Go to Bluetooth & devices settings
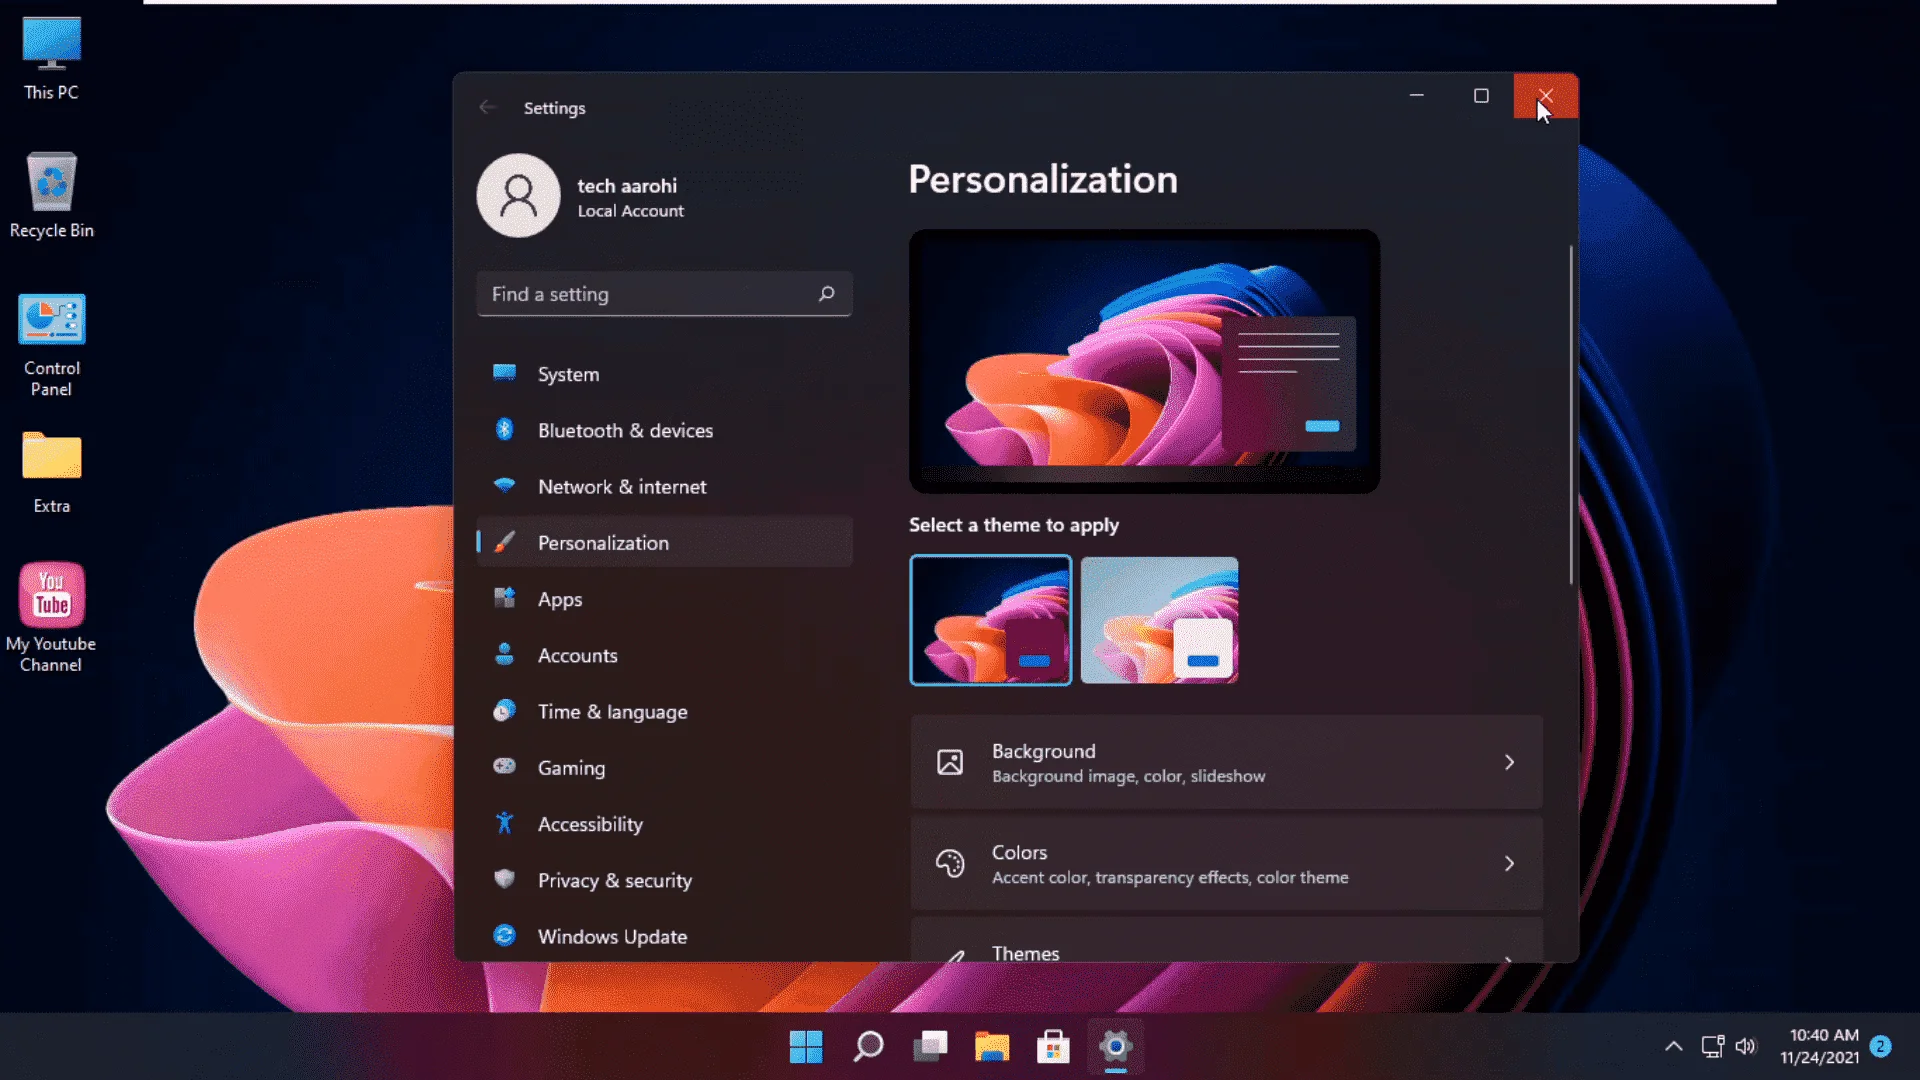This screenshot has height=1080, width=1920. point(664,430)
